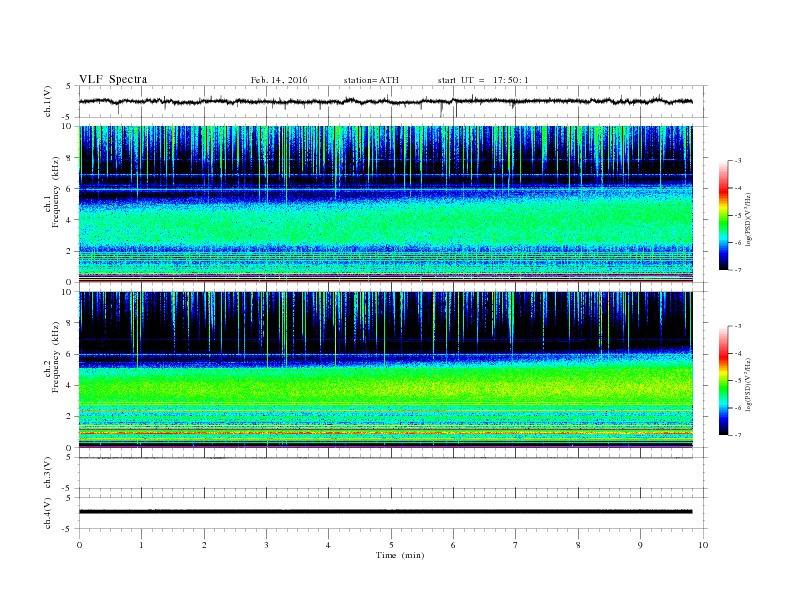Click the "4" kHz tick on ch.1 spectrogram
The width and height of the screenshot is (792, 612).
(x=70, y=220)
